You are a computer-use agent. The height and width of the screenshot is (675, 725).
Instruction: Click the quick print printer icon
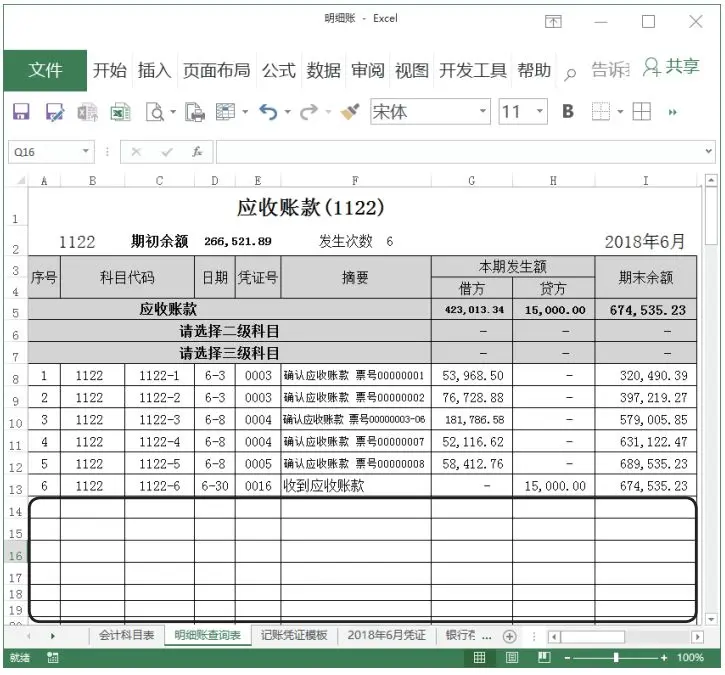pos(195,112)
